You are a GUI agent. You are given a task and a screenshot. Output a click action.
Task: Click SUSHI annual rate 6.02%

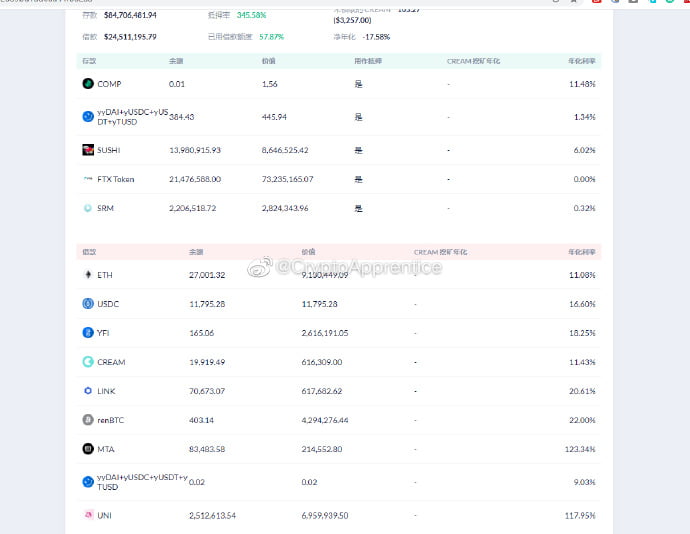[584, 150]
